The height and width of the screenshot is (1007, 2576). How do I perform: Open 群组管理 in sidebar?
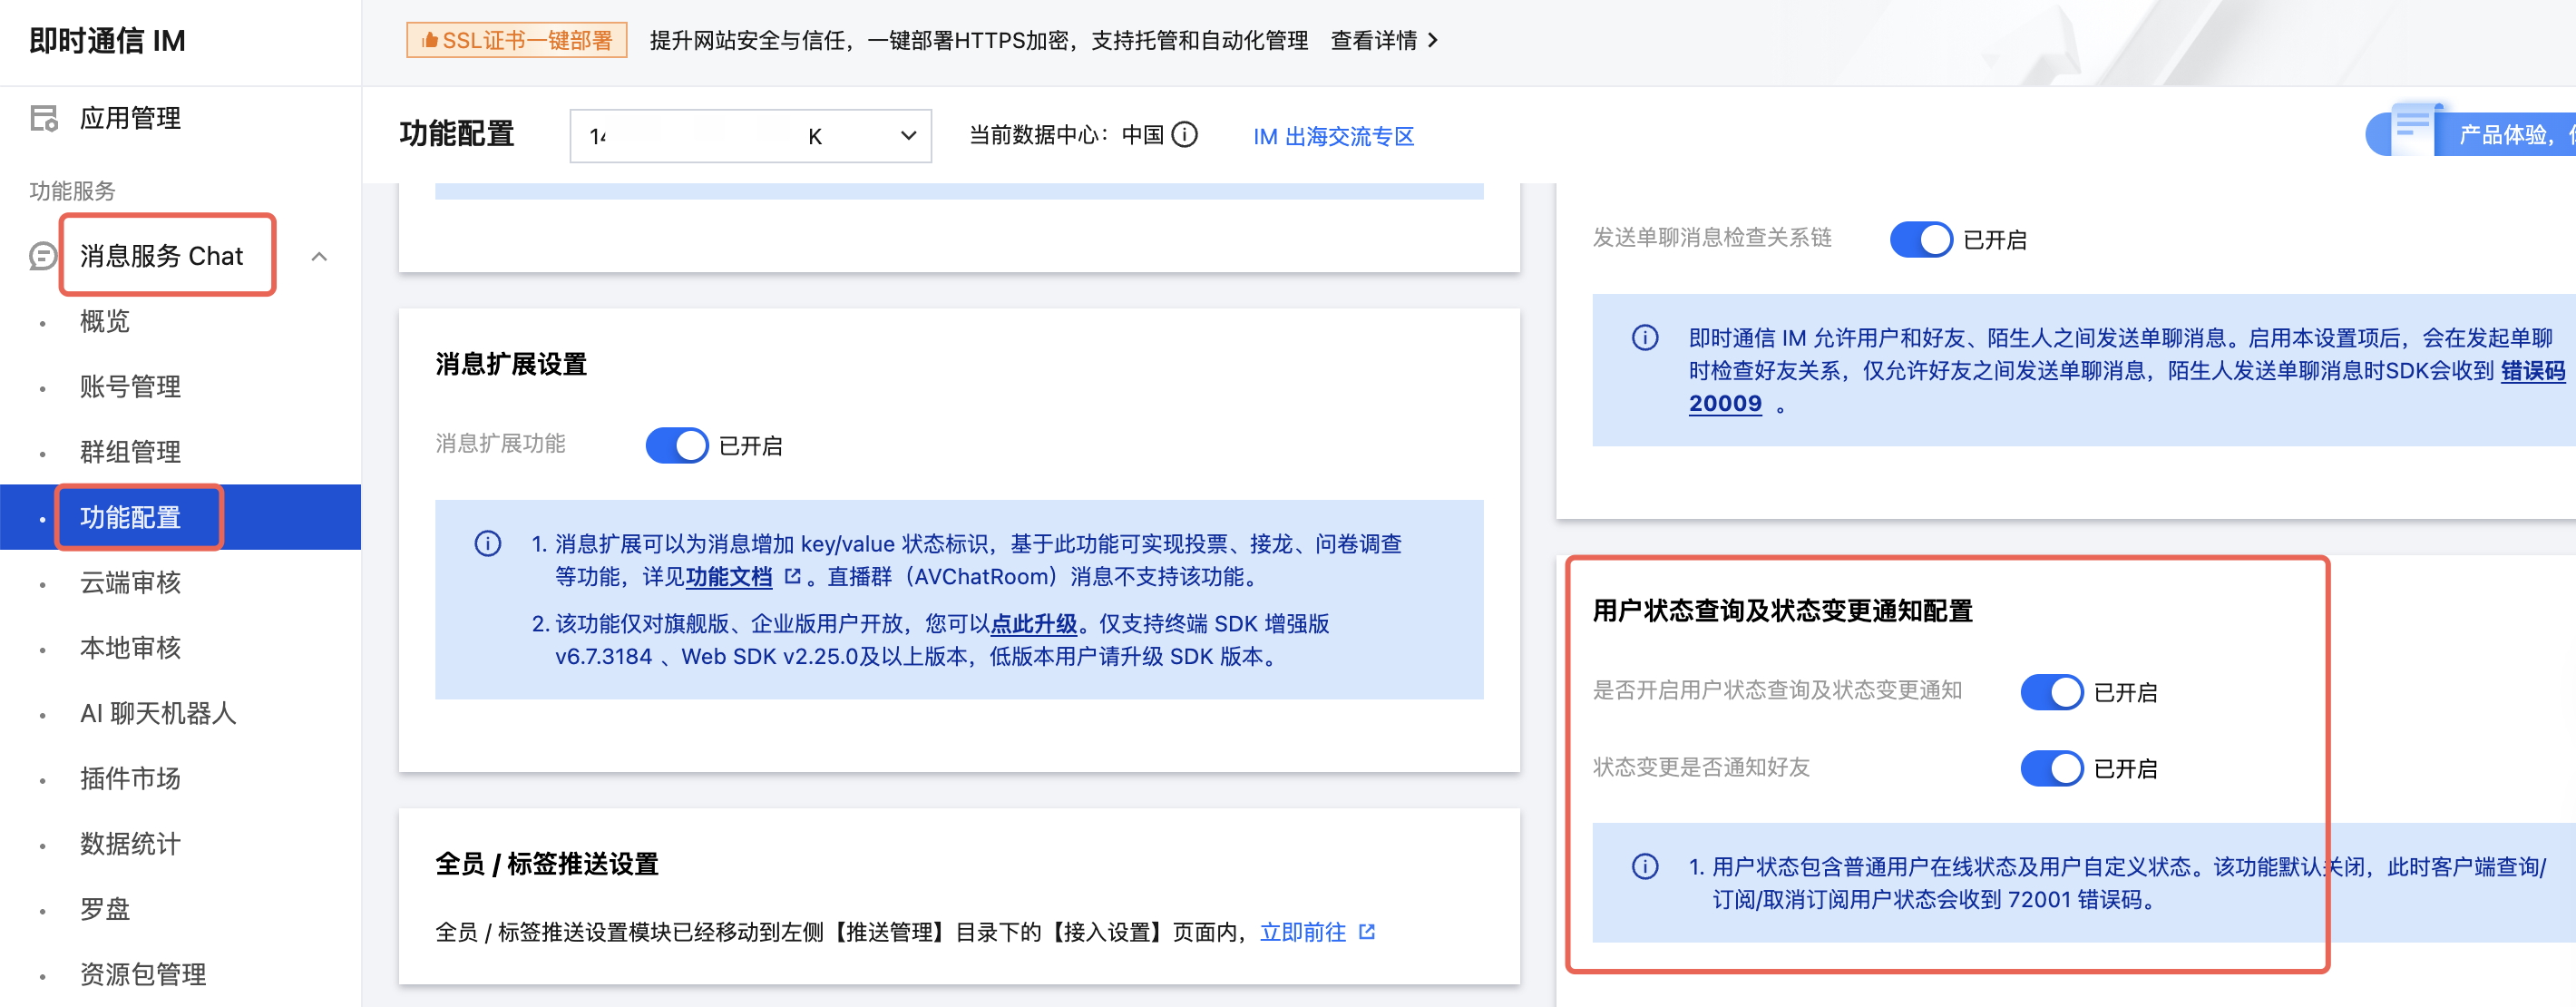click(130, 452)
